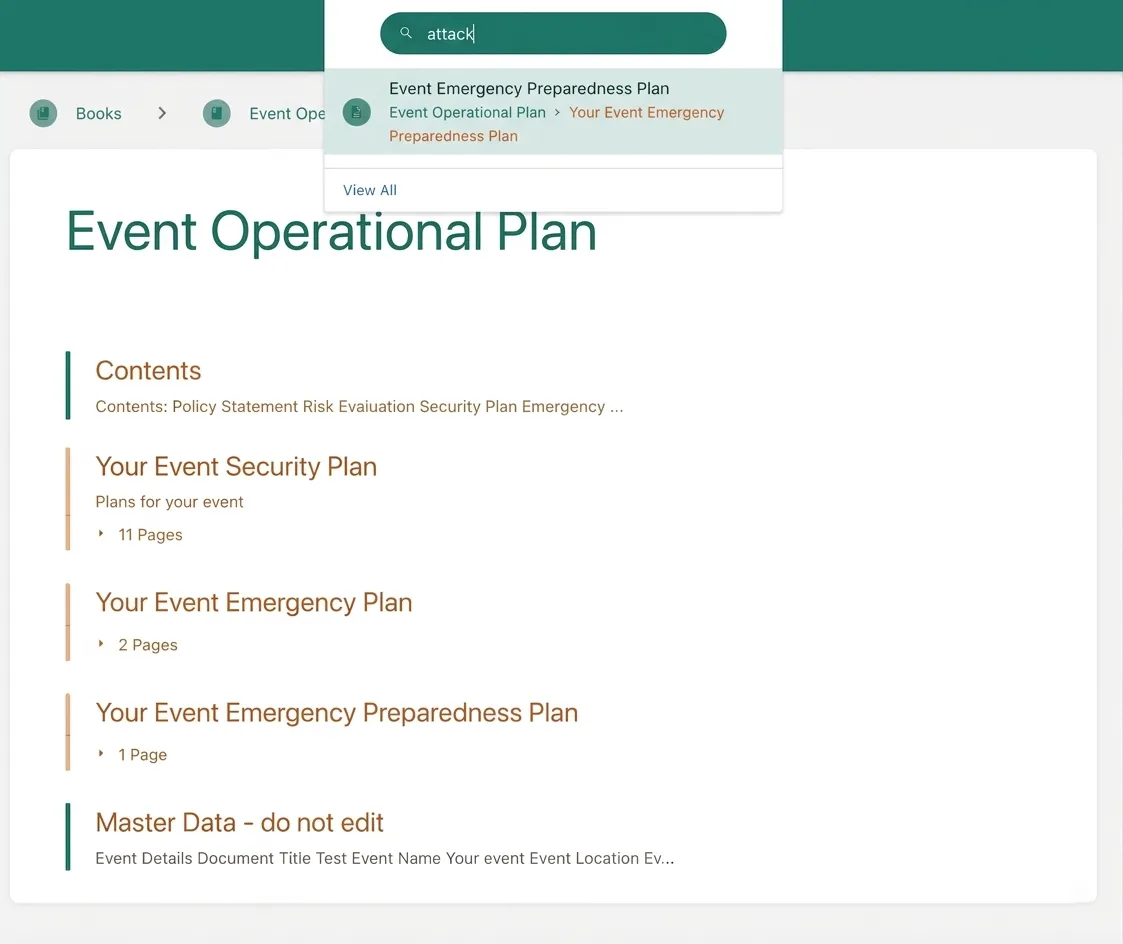This screenshot has width=1123, height=944.
Task: Open Your Event Emergency Plan chapter
Action: click(254, 602)
